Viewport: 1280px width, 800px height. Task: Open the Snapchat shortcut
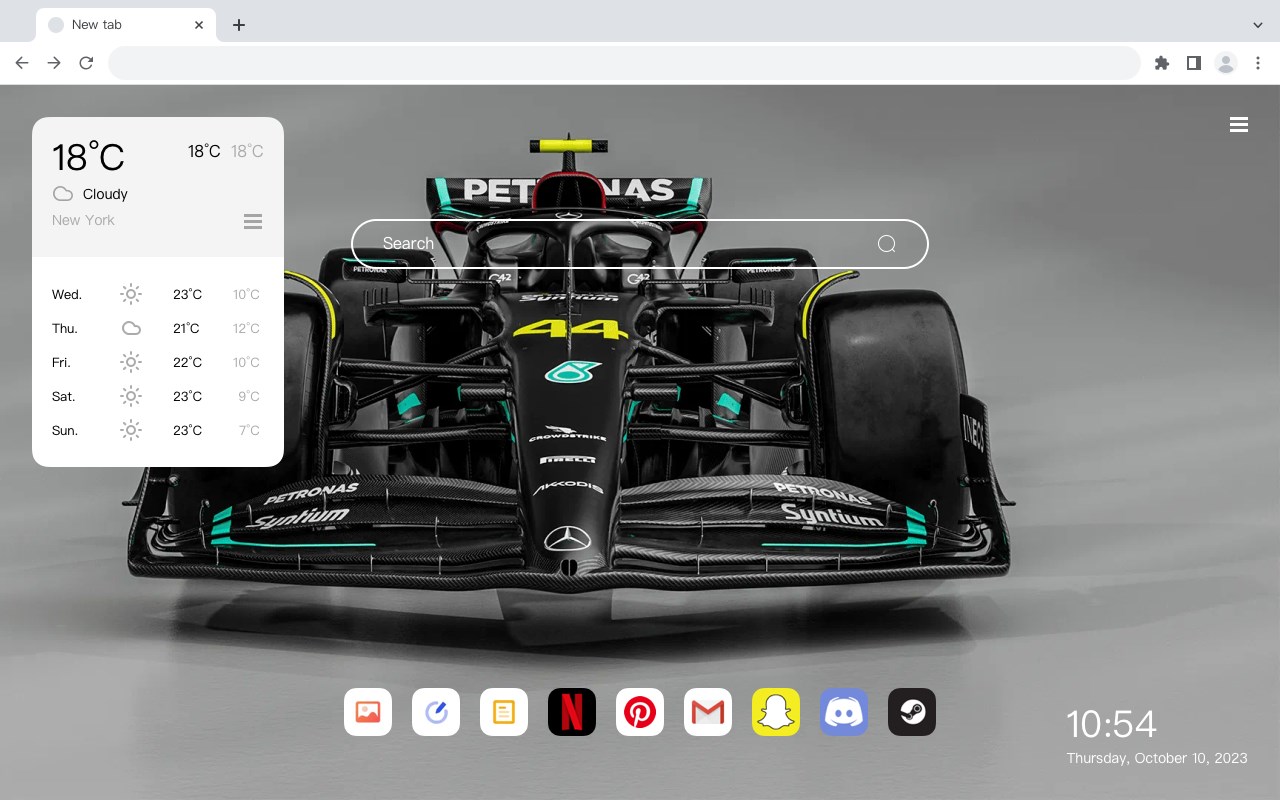point(776,712)
